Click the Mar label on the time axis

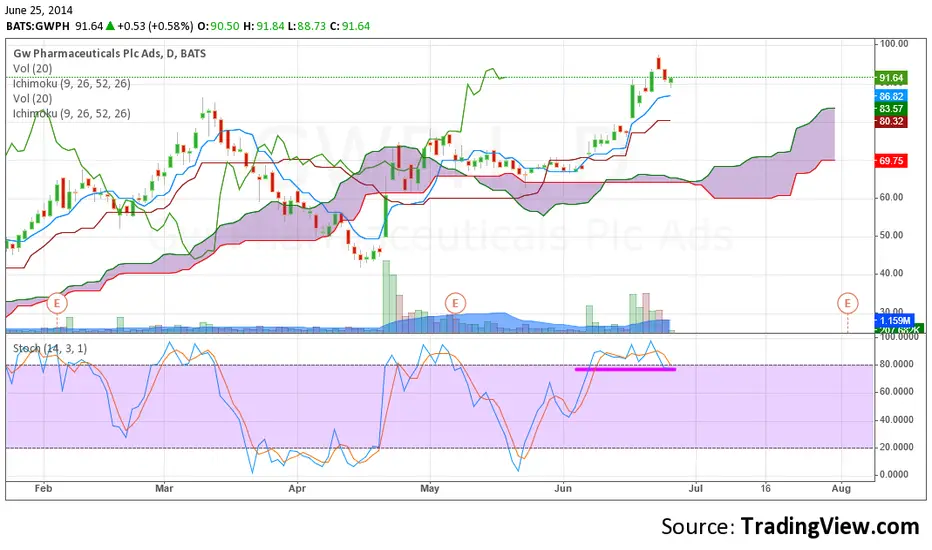point(164,488)
